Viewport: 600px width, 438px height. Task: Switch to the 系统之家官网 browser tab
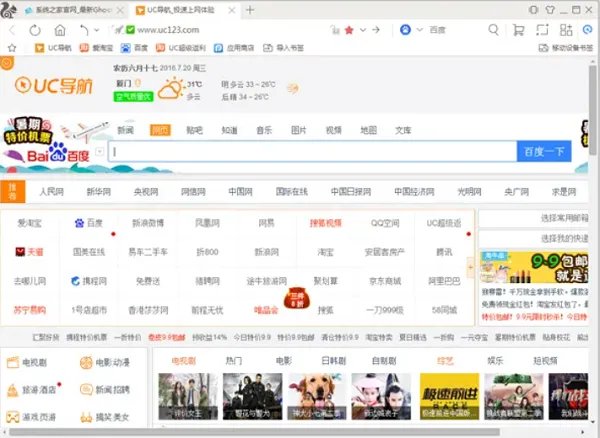[73, 10]
